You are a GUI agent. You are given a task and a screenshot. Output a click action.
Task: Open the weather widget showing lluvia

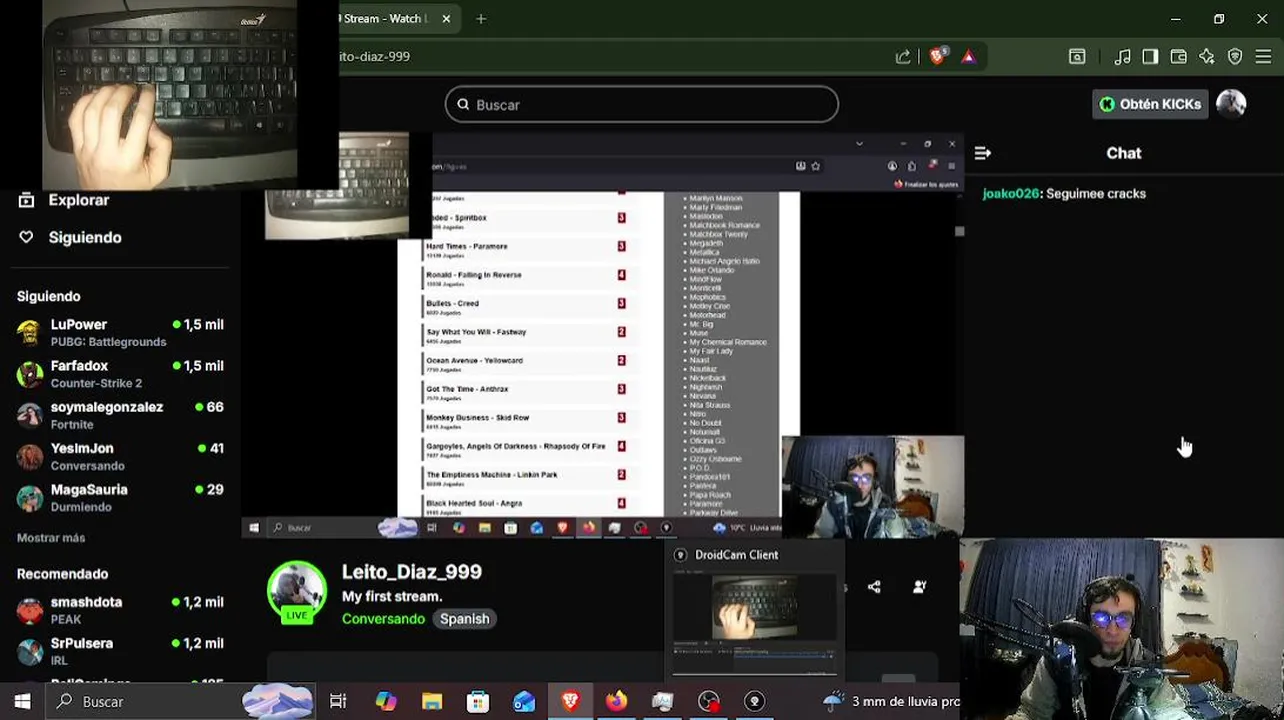pyautogui.click(x=890, y=702)
